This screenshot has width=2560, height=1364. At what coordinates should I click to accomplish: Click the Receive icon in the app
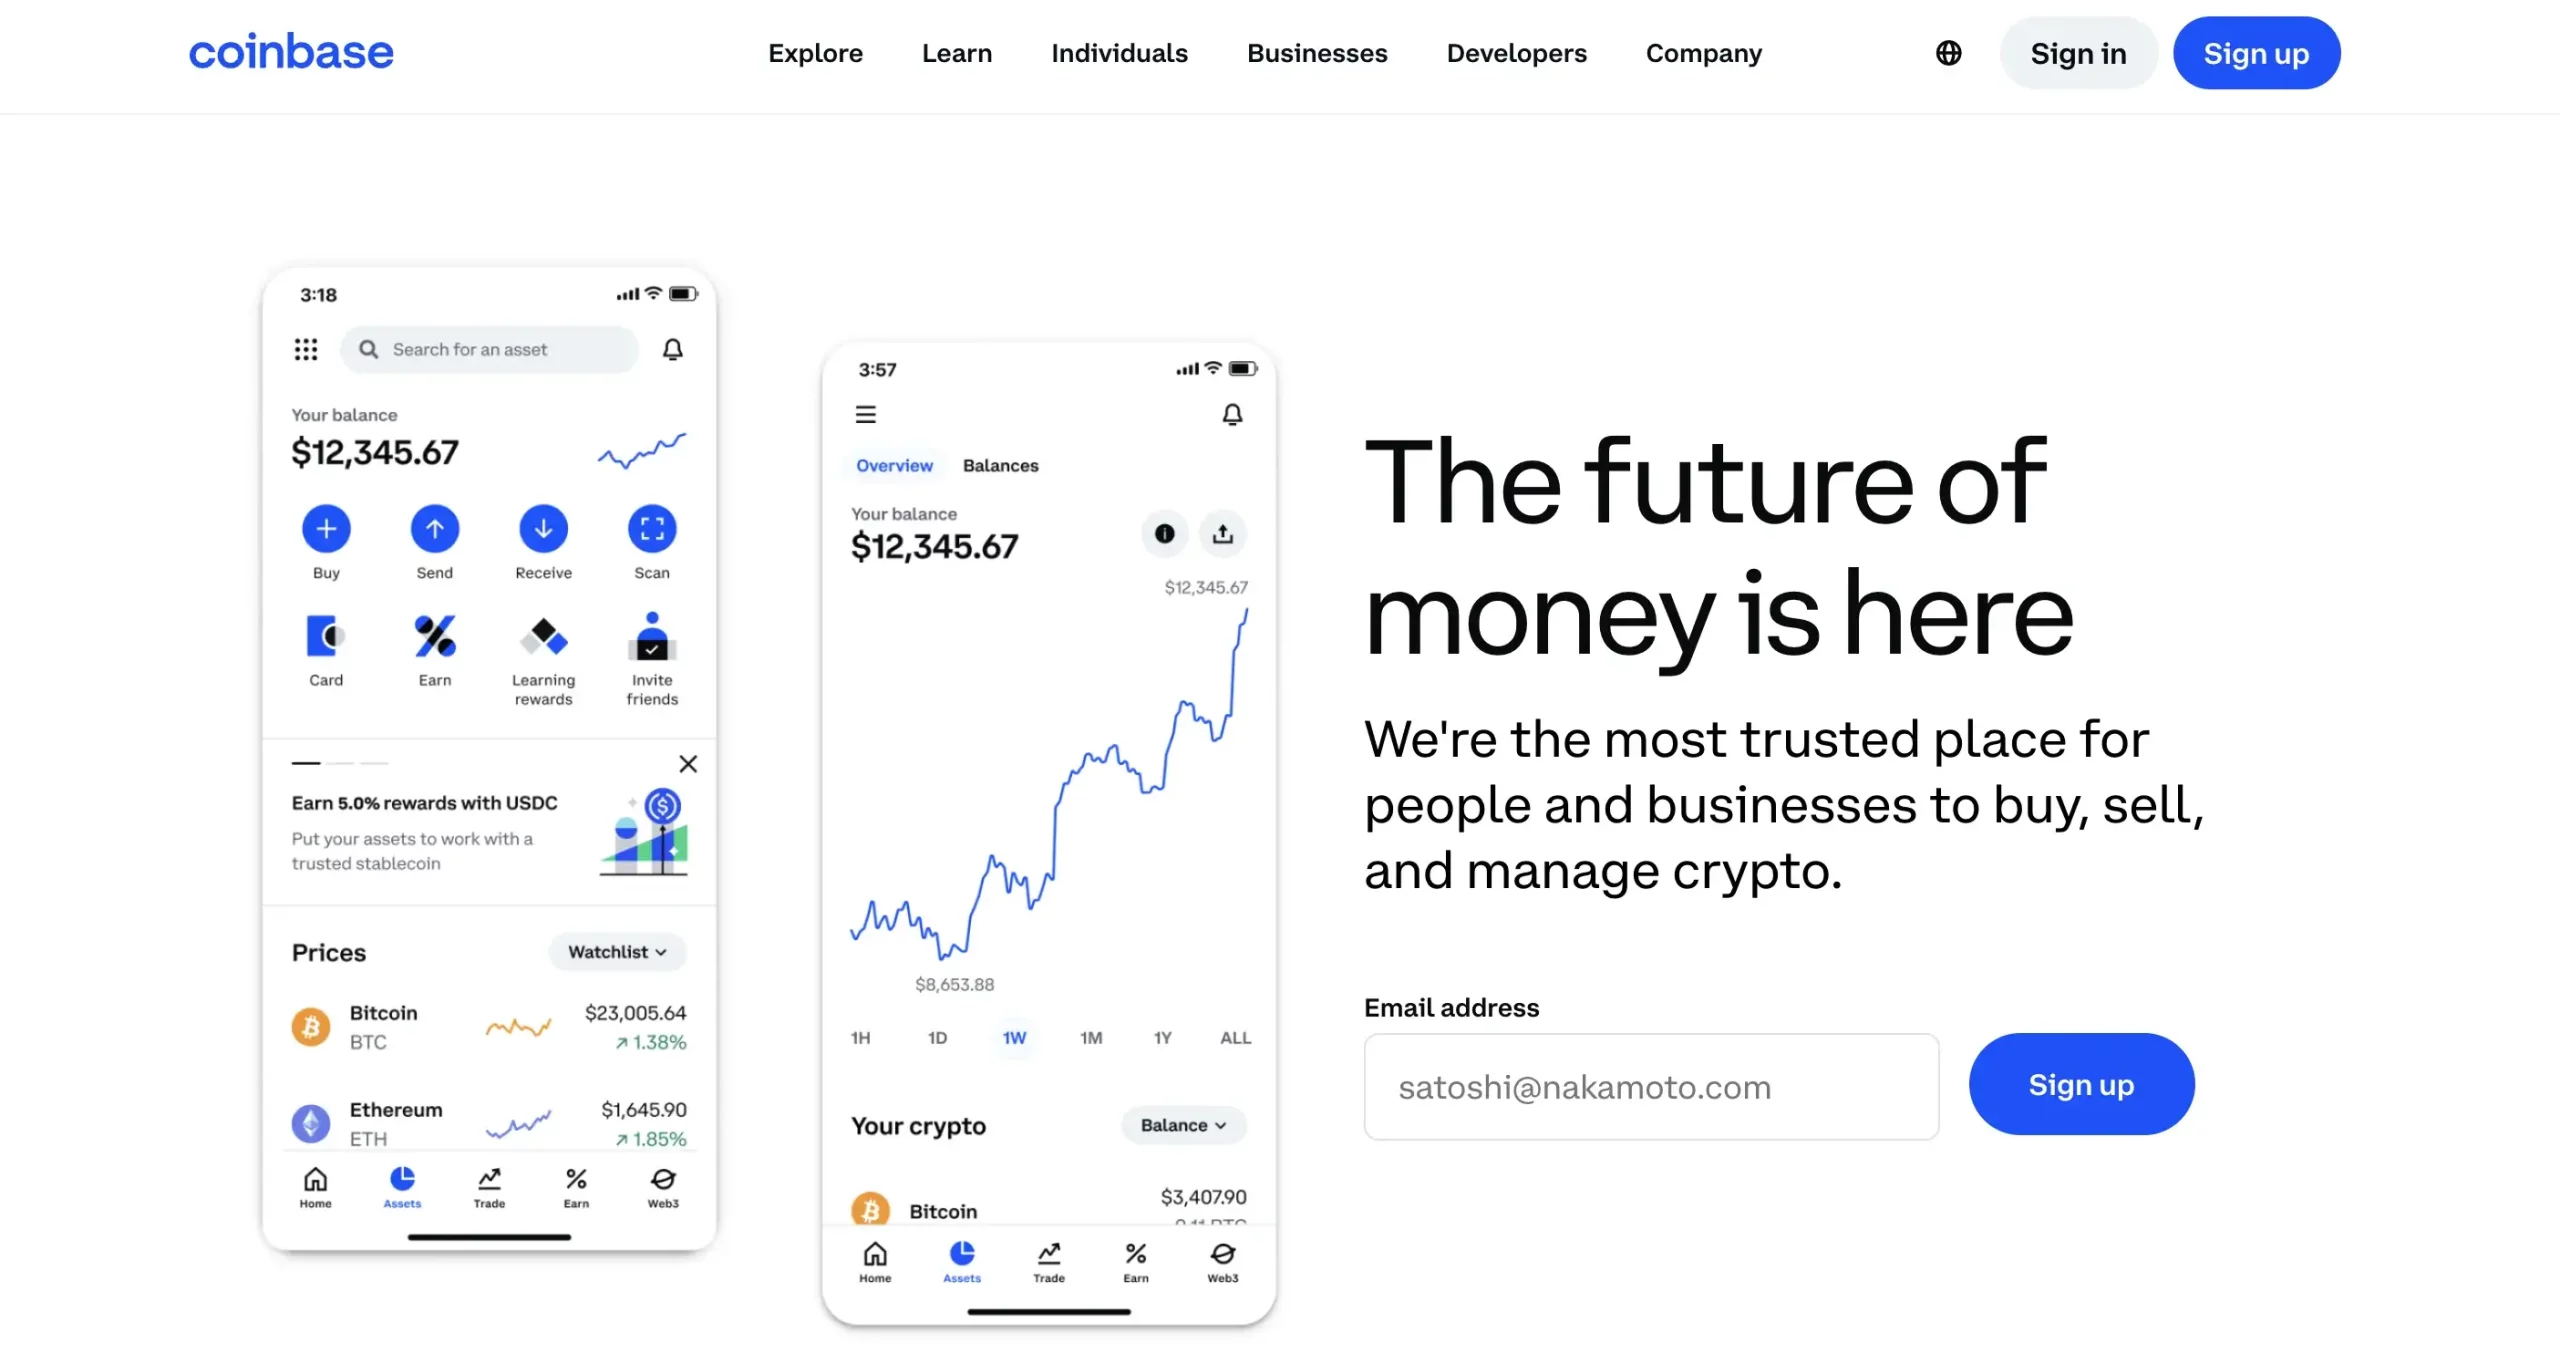(542, 530)
